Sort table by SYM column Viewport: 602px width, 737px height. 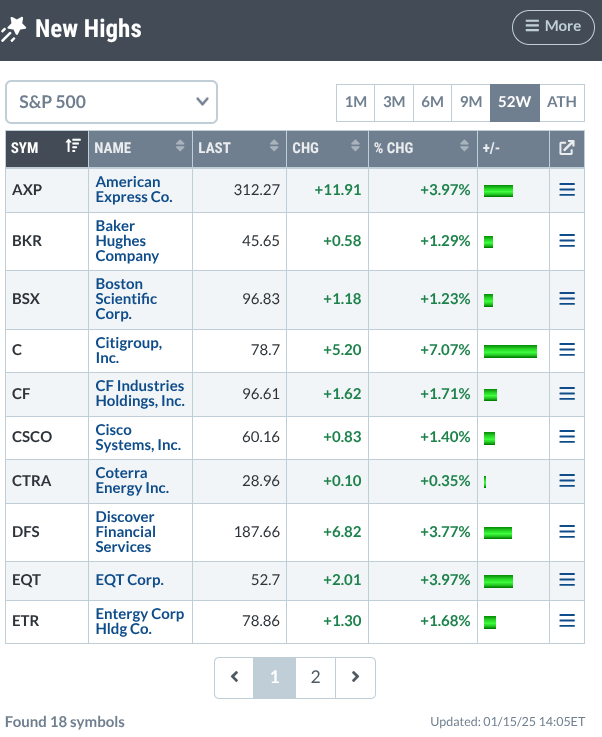[47, 149]
